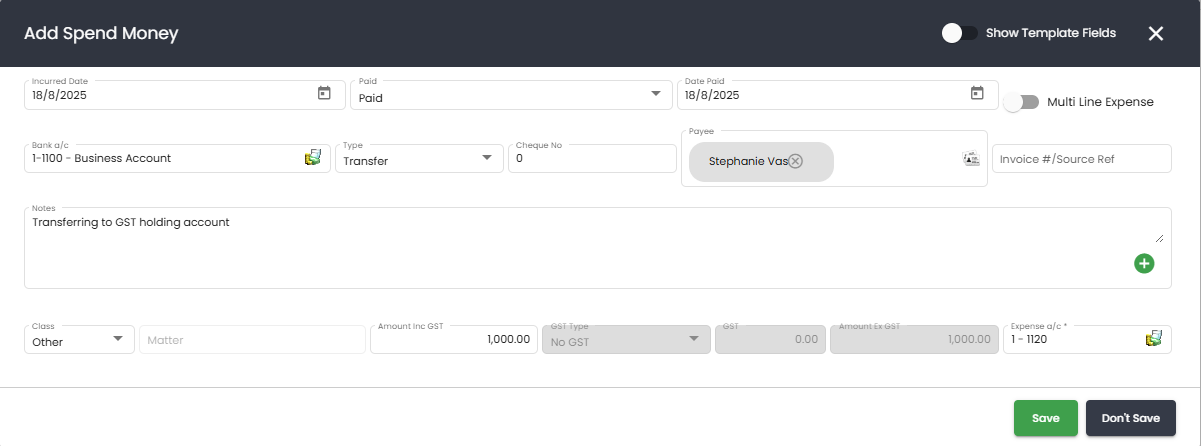Viewport: 1201px width, 446px height.
Task: Click the Amount Inc GST field
Action: tap(453, 340)
